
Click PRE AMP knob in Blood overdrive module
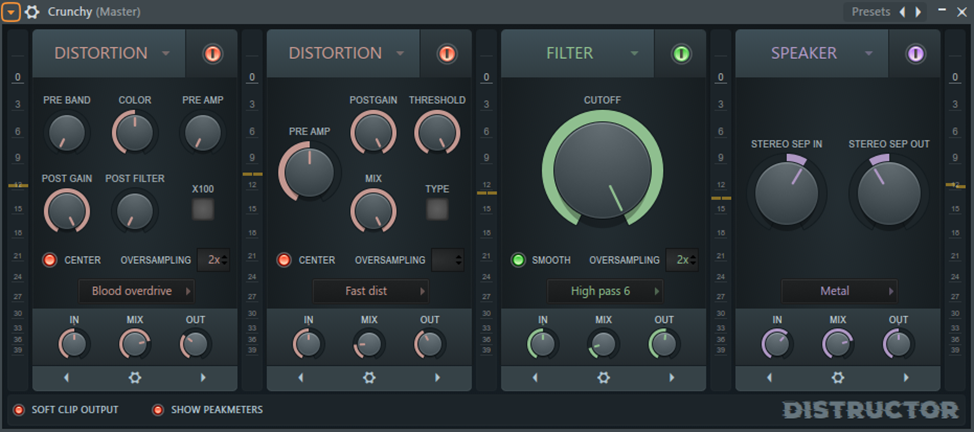click(203, 132)
